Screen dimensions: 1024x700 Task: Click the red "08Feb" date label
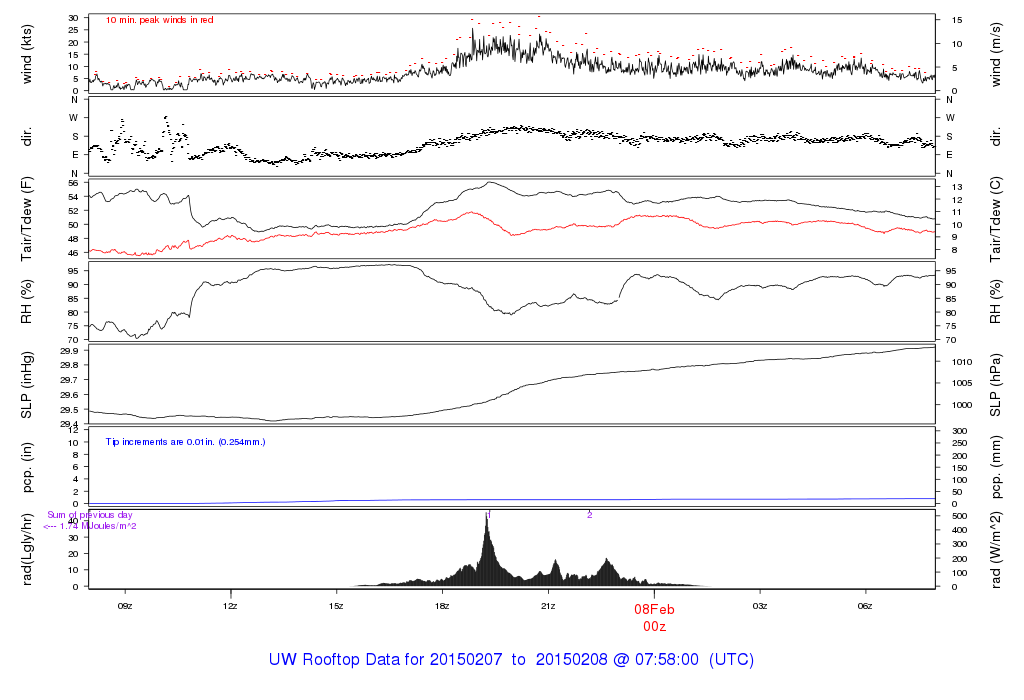(654, 609)
